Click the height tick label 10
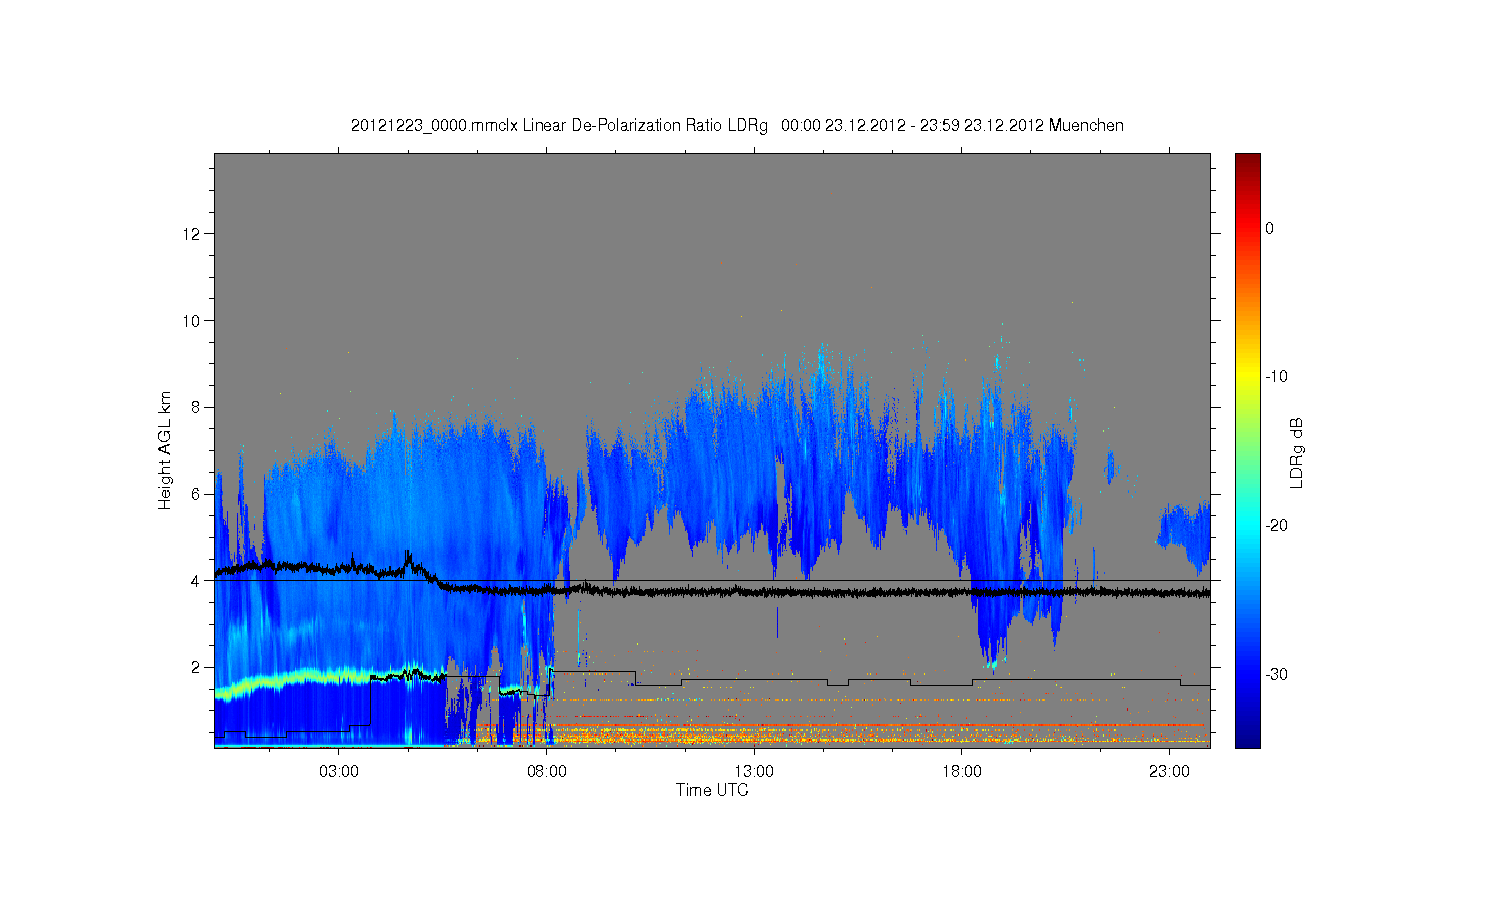Screen dimensions: 1500x900 click(191, 320)
